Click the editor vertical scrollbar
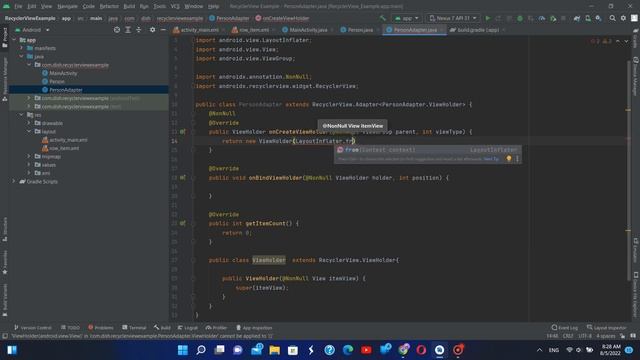The height and width of the screenshot is (360, 640). 629,171
